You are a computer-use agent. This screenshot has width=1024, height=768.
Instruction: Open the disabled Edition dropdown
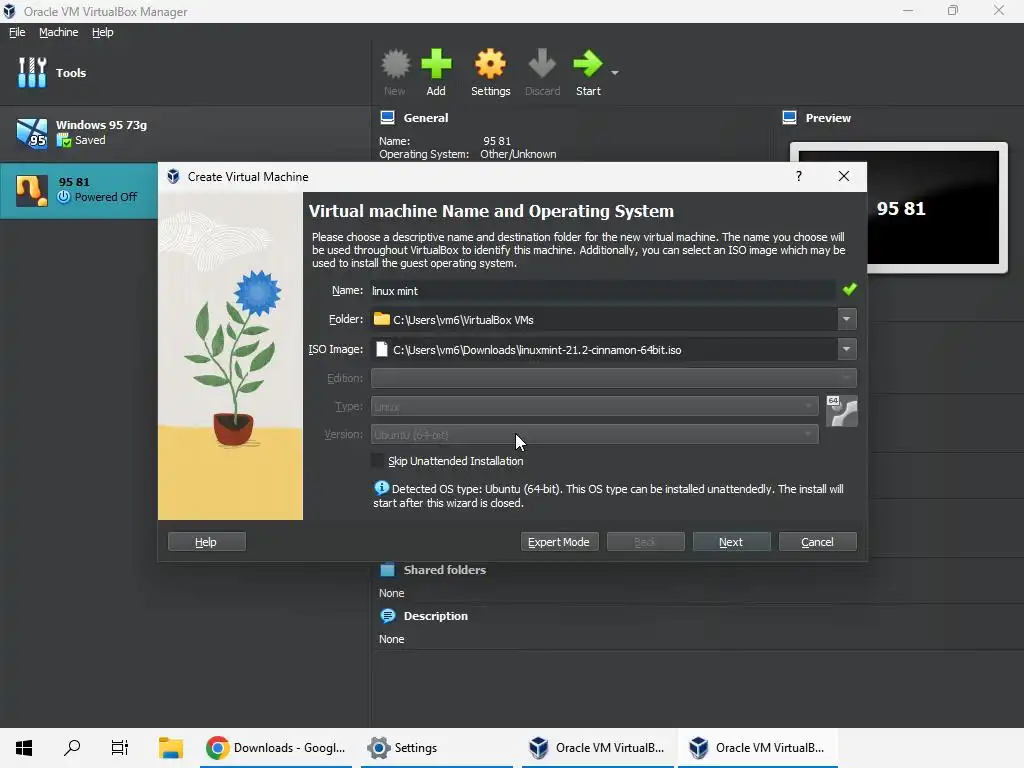tap(613, 378)
